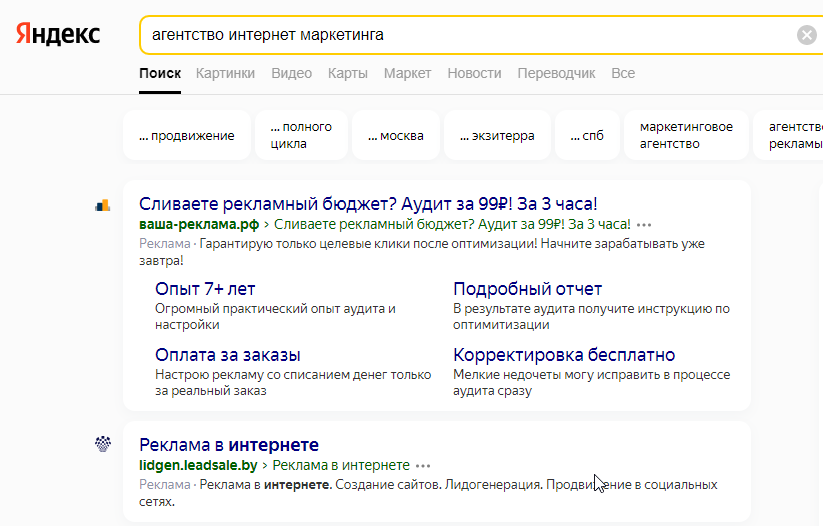Open the Видео tab
823x526 pixels.
coord(291,73)
